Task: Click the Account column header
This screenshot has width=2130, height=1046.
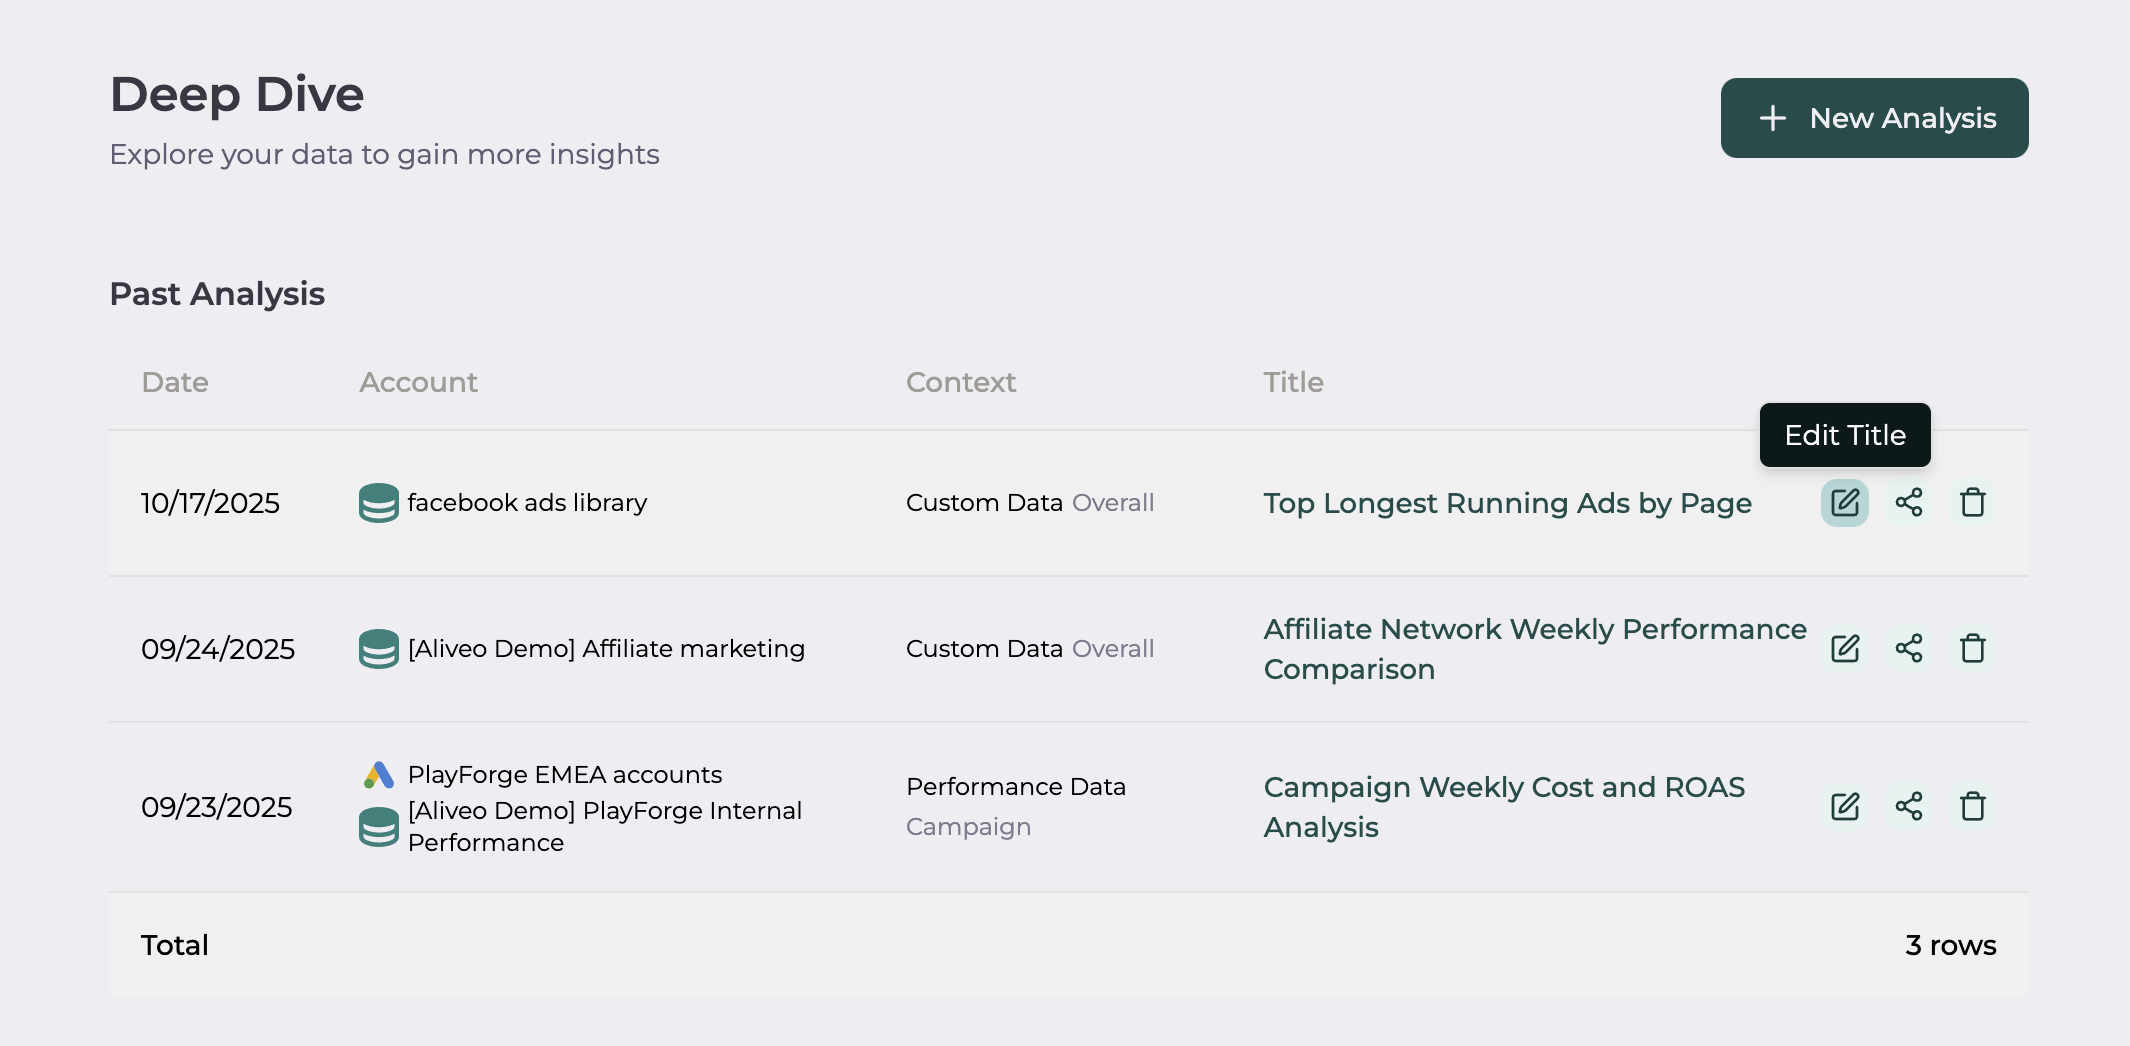Action: point(418,382)
